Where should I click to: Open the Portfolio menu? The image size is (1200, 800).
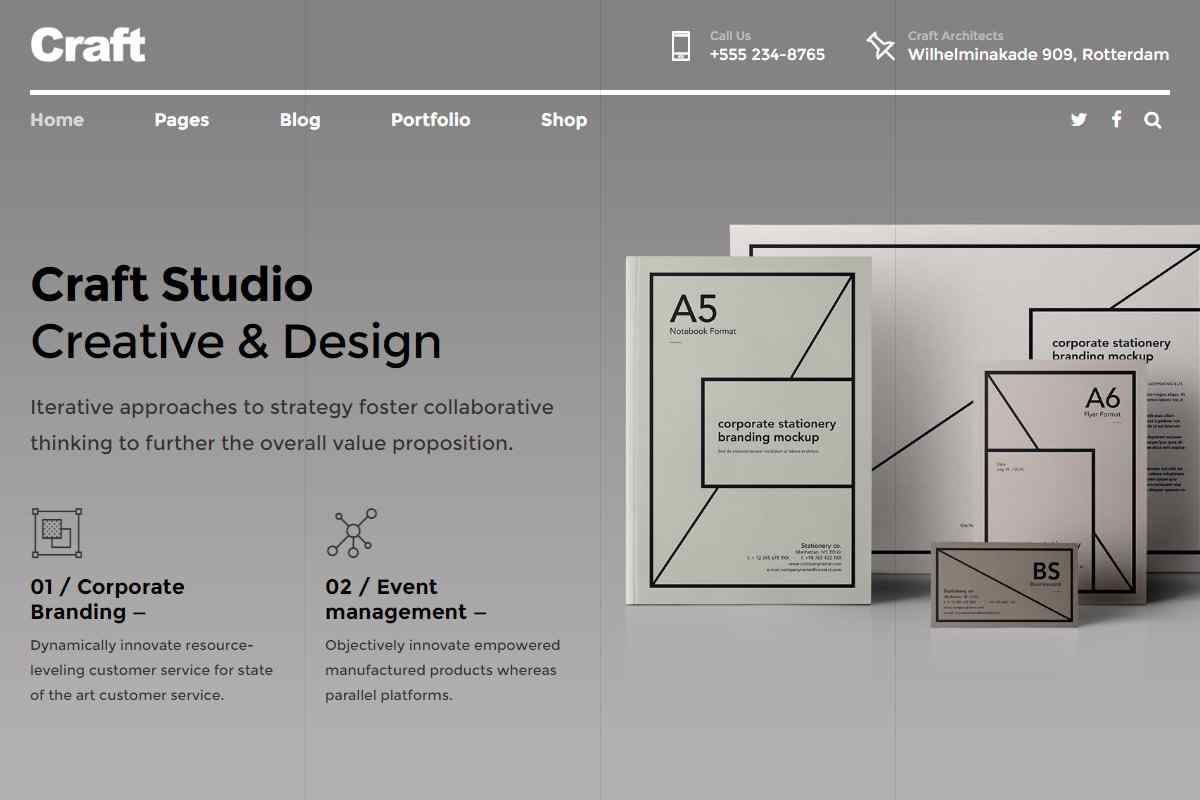[430, 120]
